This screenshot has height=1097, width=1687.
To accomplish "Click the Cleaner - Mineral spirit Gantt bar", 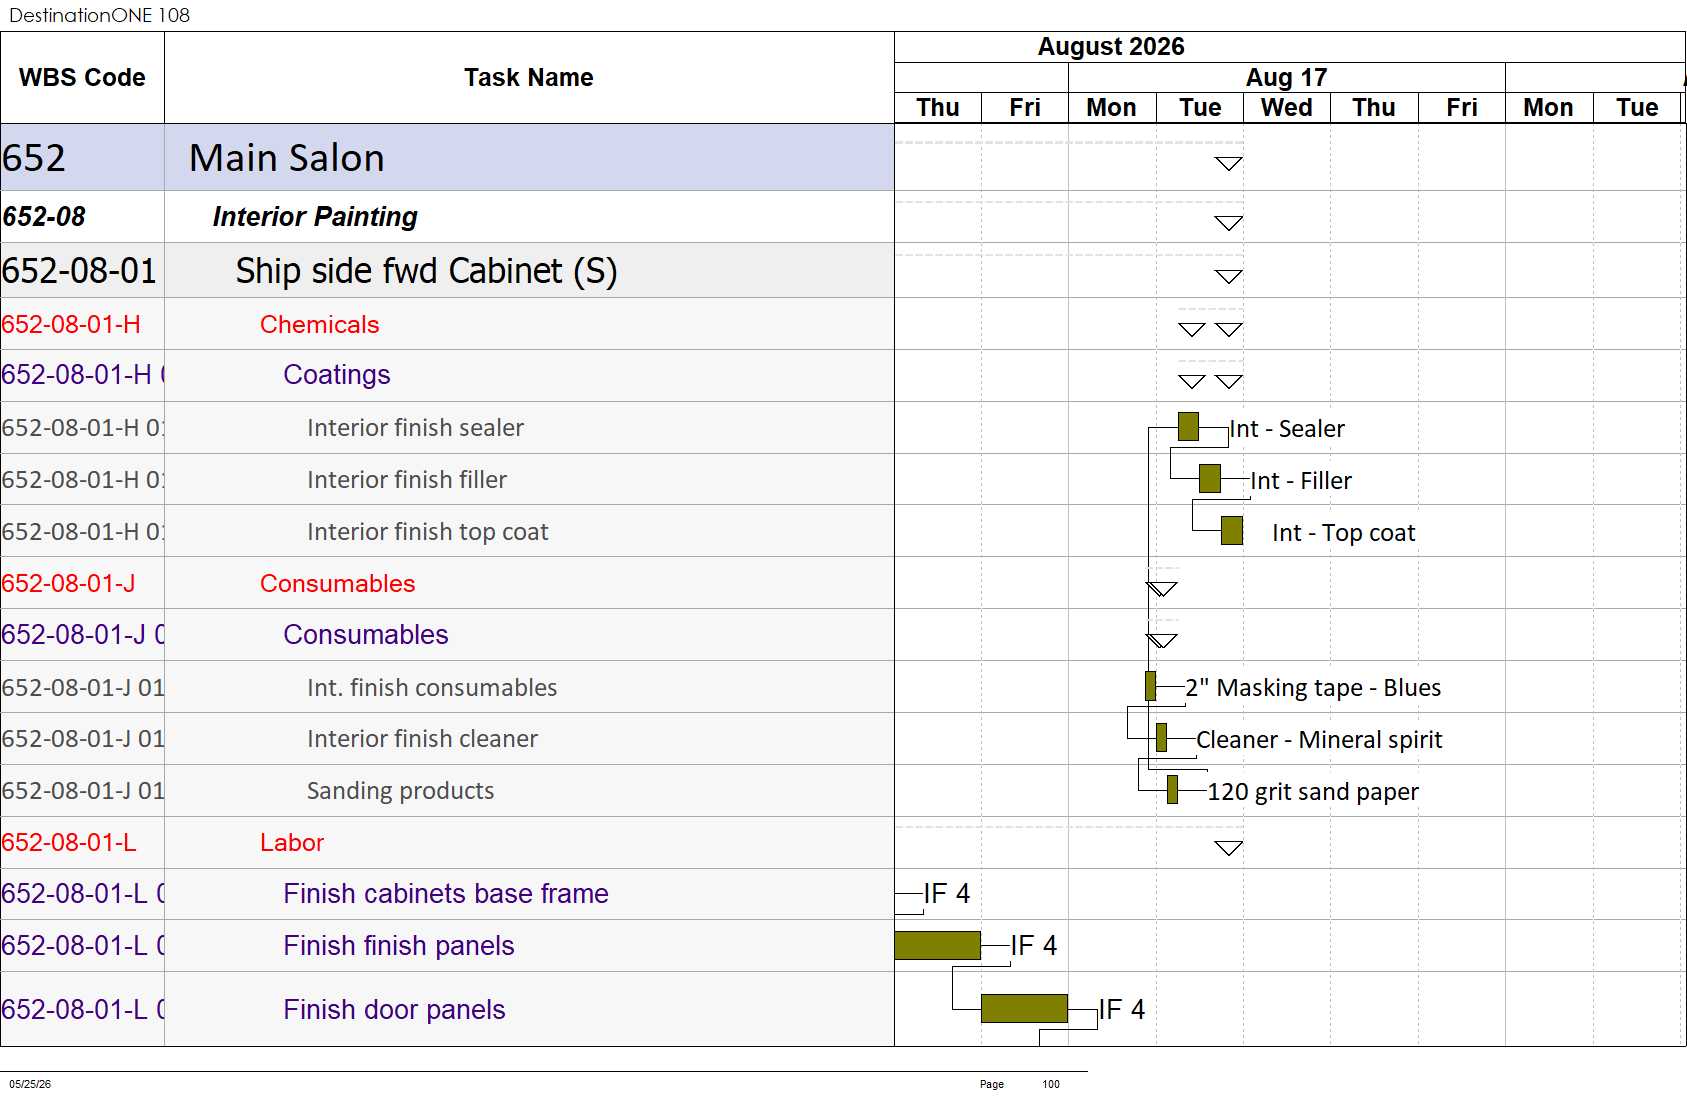I will click(x=1161, y=738).
